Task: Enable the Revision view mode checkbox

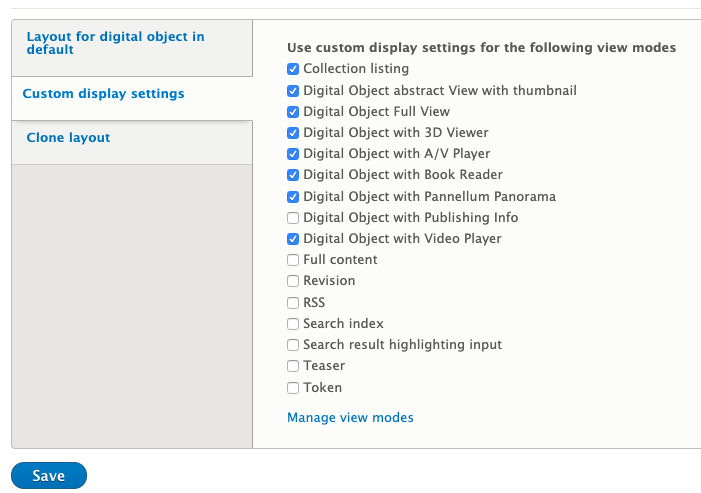Action: tap(293, 281)
